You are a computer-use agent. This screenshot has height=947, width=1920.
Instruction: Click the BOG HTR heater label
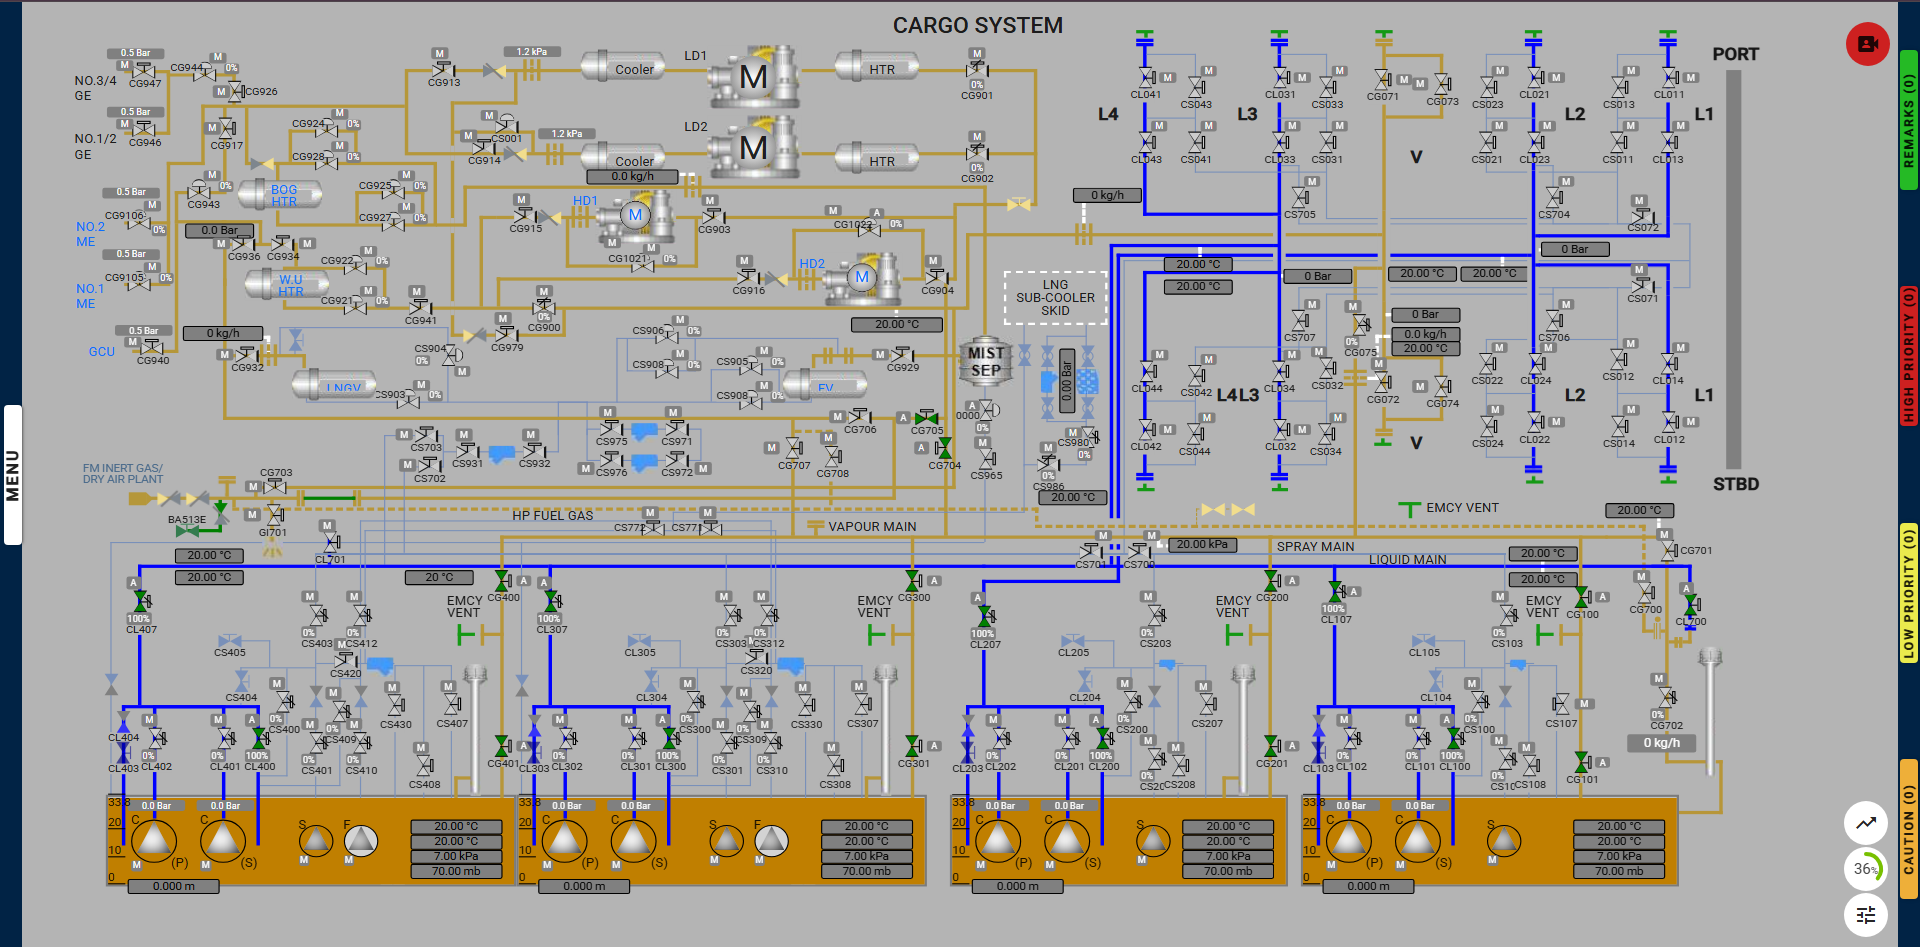[x=284, y=195]
